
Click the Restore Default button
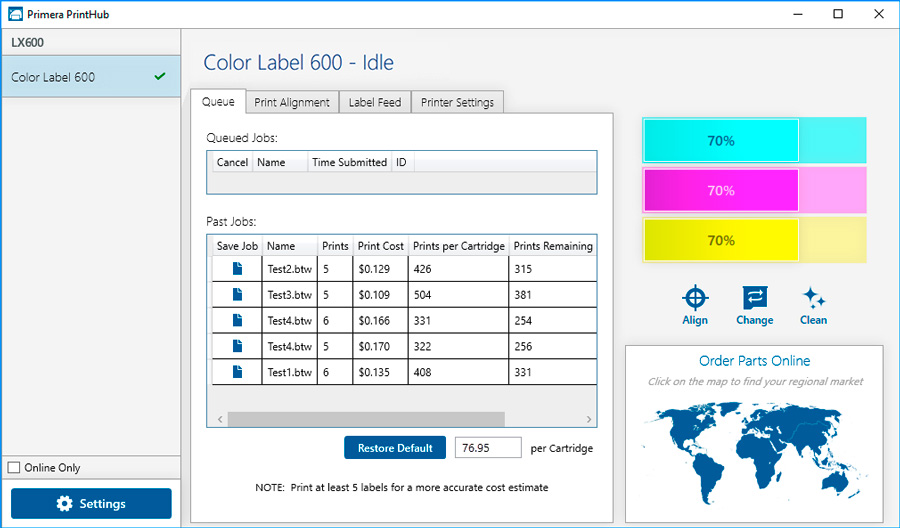395,448
